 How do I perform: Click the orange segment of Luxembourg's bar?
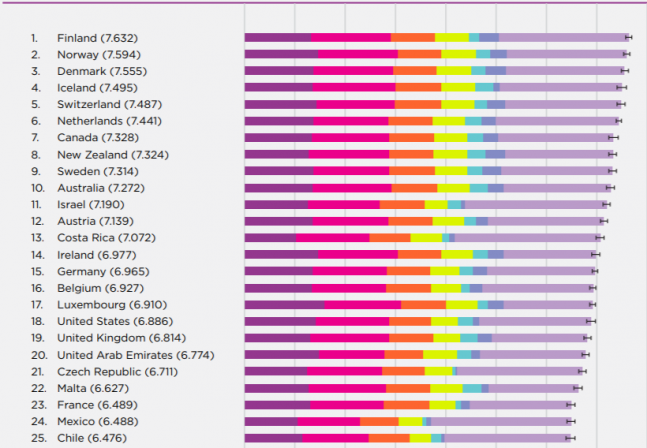pyautogui.click(x=423, y=305)
